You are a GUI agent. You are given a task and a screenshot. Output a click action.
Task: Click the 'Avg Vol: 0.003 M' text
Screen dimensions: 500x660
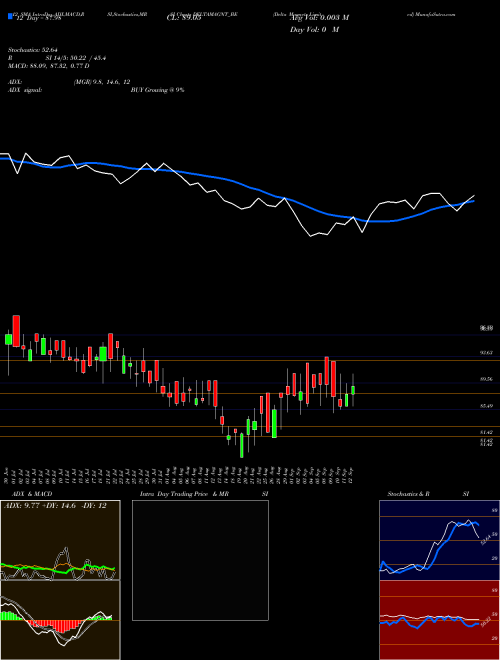[319, 18]
